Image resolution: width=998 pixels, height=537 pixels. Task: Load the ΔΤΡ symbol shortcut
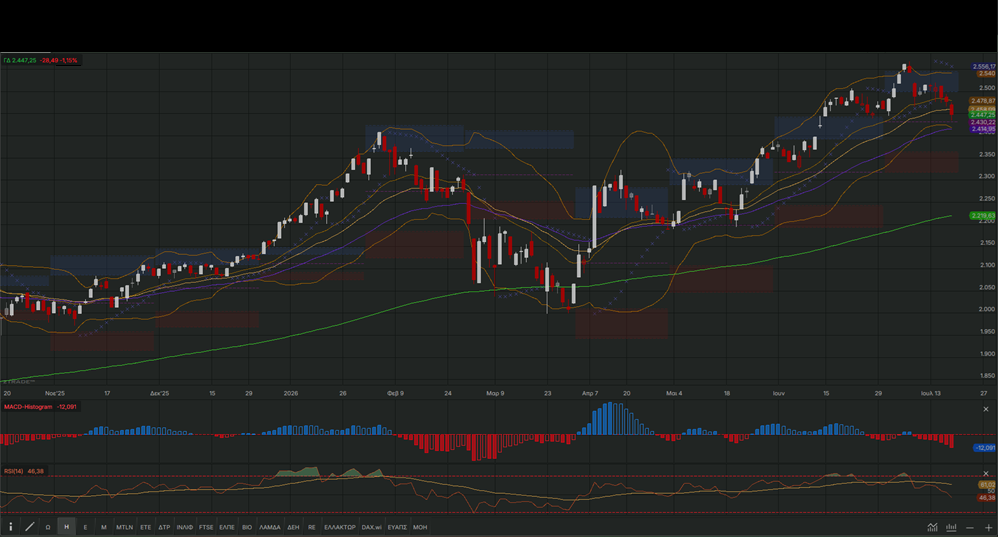pos(164,527)
